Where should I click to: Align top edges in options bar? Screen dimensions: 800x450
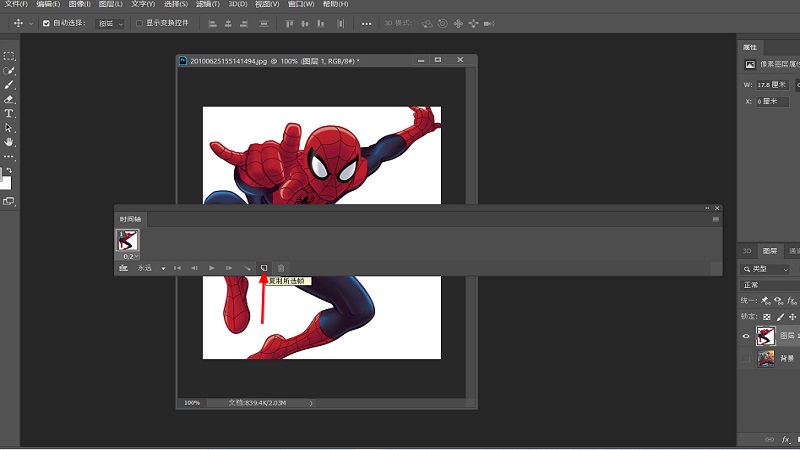point(289,23)
